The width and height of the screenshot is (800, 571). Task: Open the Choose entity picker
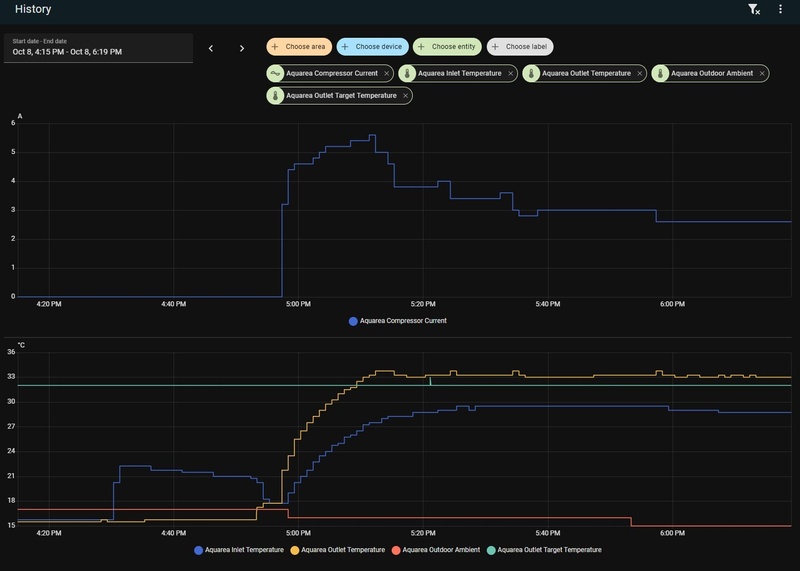pos(447,46)
